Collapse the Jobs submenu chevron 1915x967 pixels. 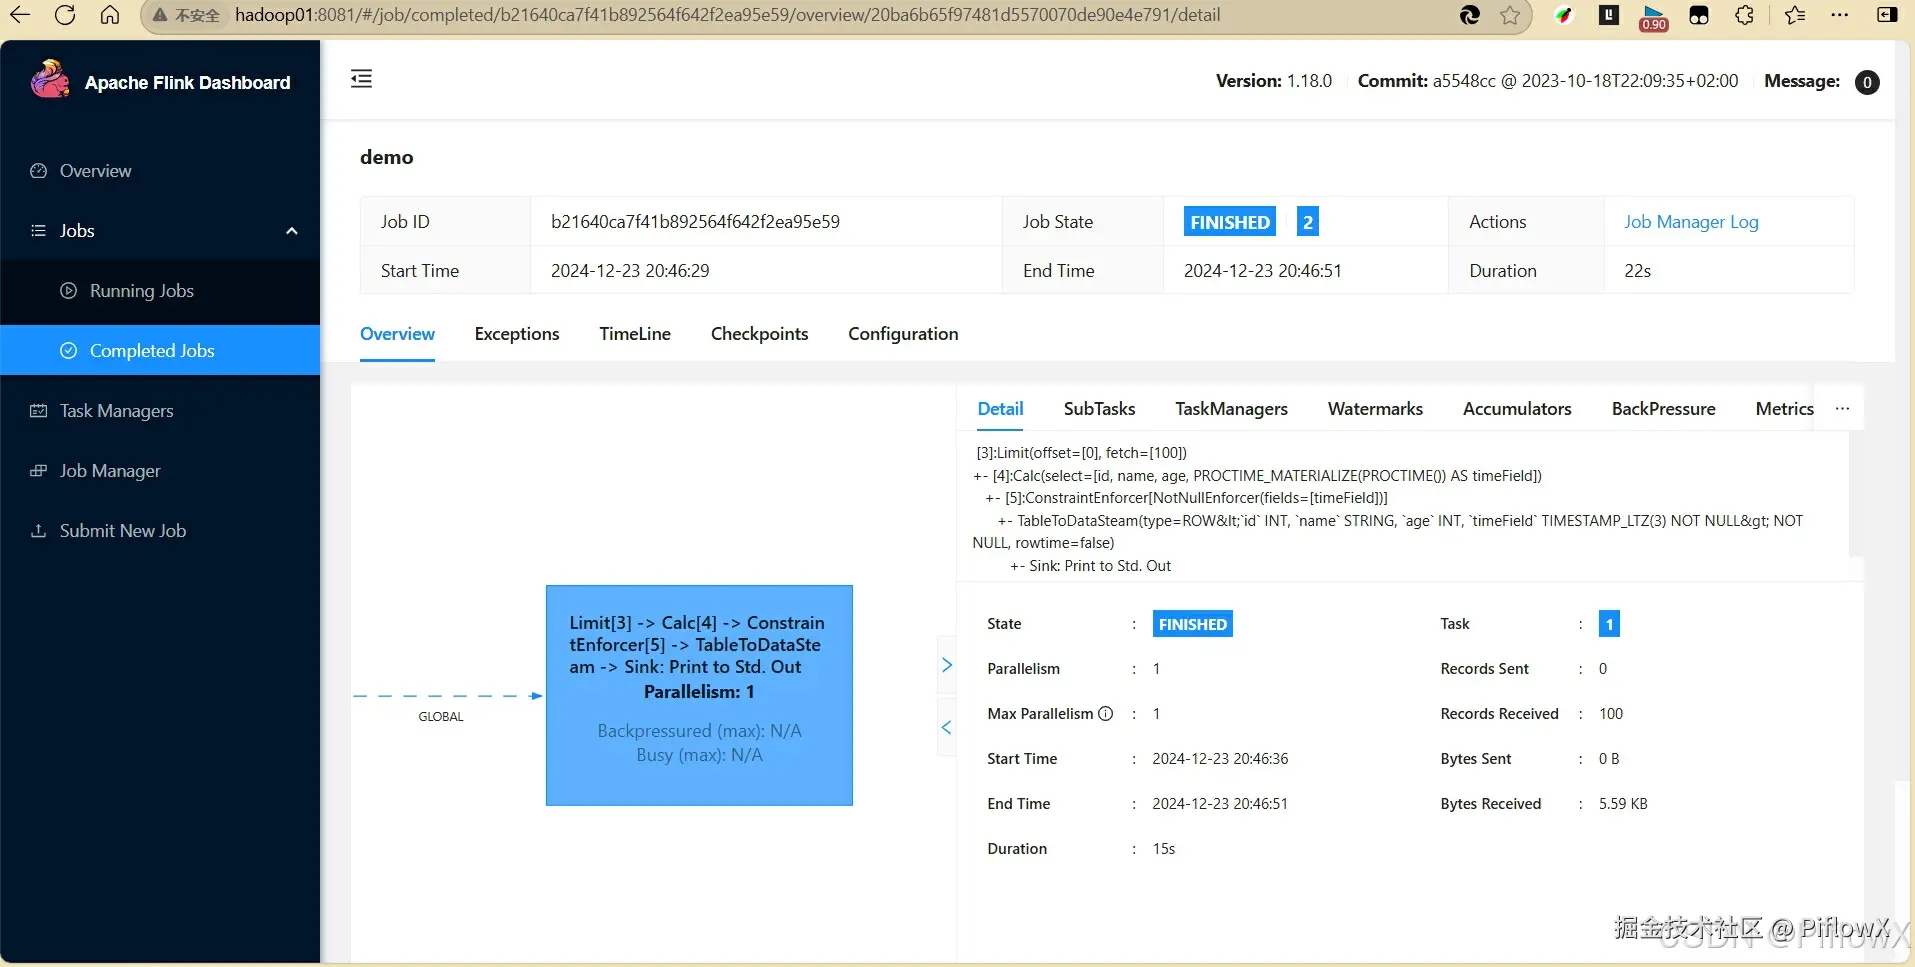point(292,231)
